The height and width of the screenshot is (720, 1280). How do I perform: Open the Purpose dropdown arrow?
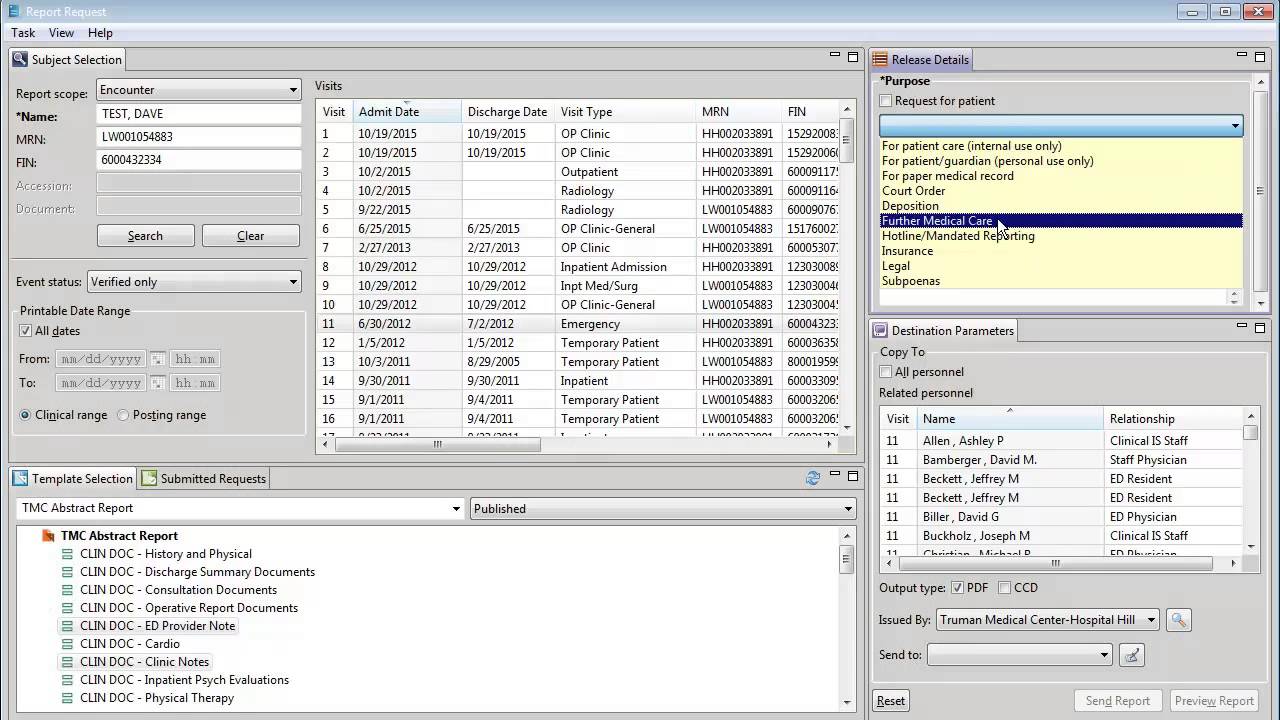coord(1235,126)
